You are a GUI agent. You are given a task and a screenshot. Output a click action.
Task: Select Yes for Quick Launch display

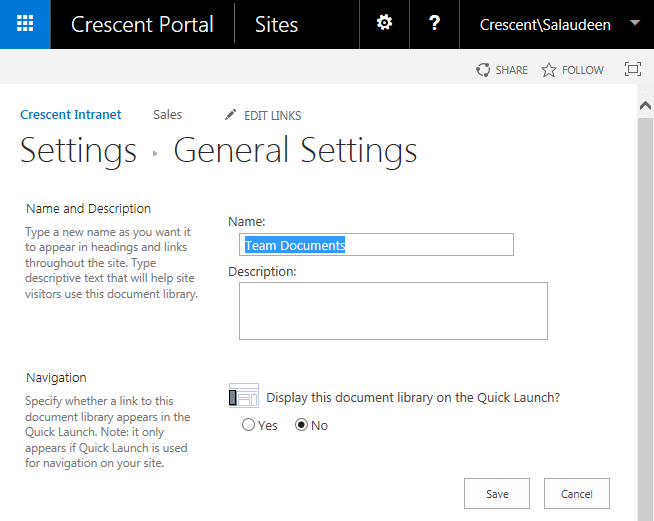(x=249, y=425)
